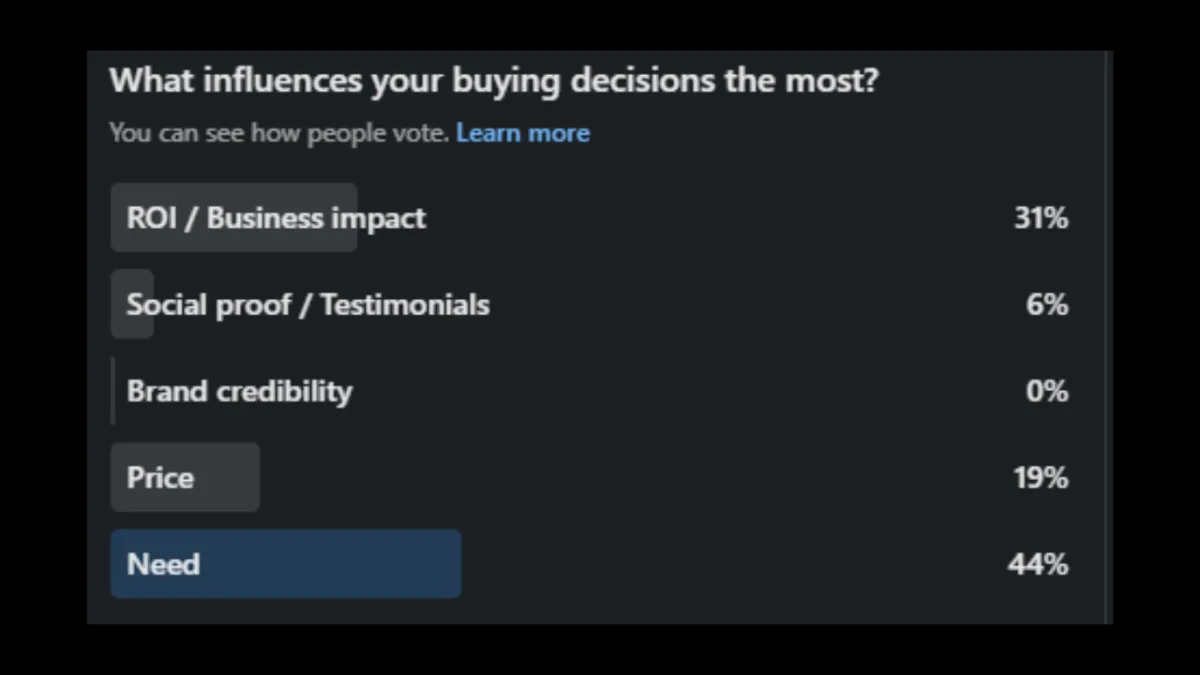Open the Learn more link
The height and width of the screenshot is (675, 1200).
click(x=523, y=133)
